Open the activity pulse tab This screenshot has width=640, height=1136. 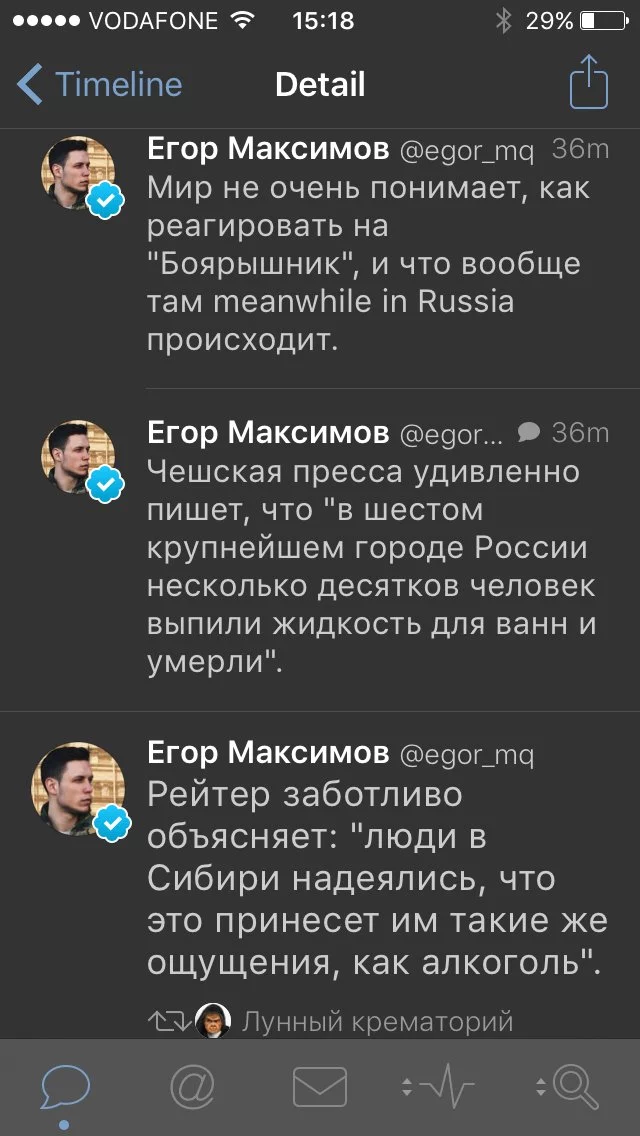[x=438, y=1087]
